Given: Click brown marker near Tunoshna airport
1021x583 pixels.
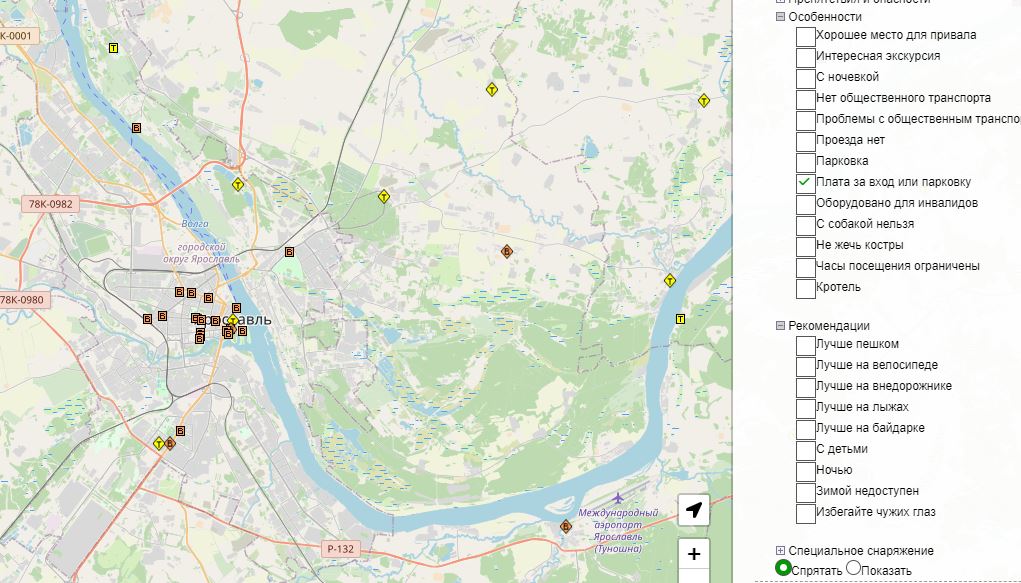Looking at the screenshot, I should coord(565,526).
